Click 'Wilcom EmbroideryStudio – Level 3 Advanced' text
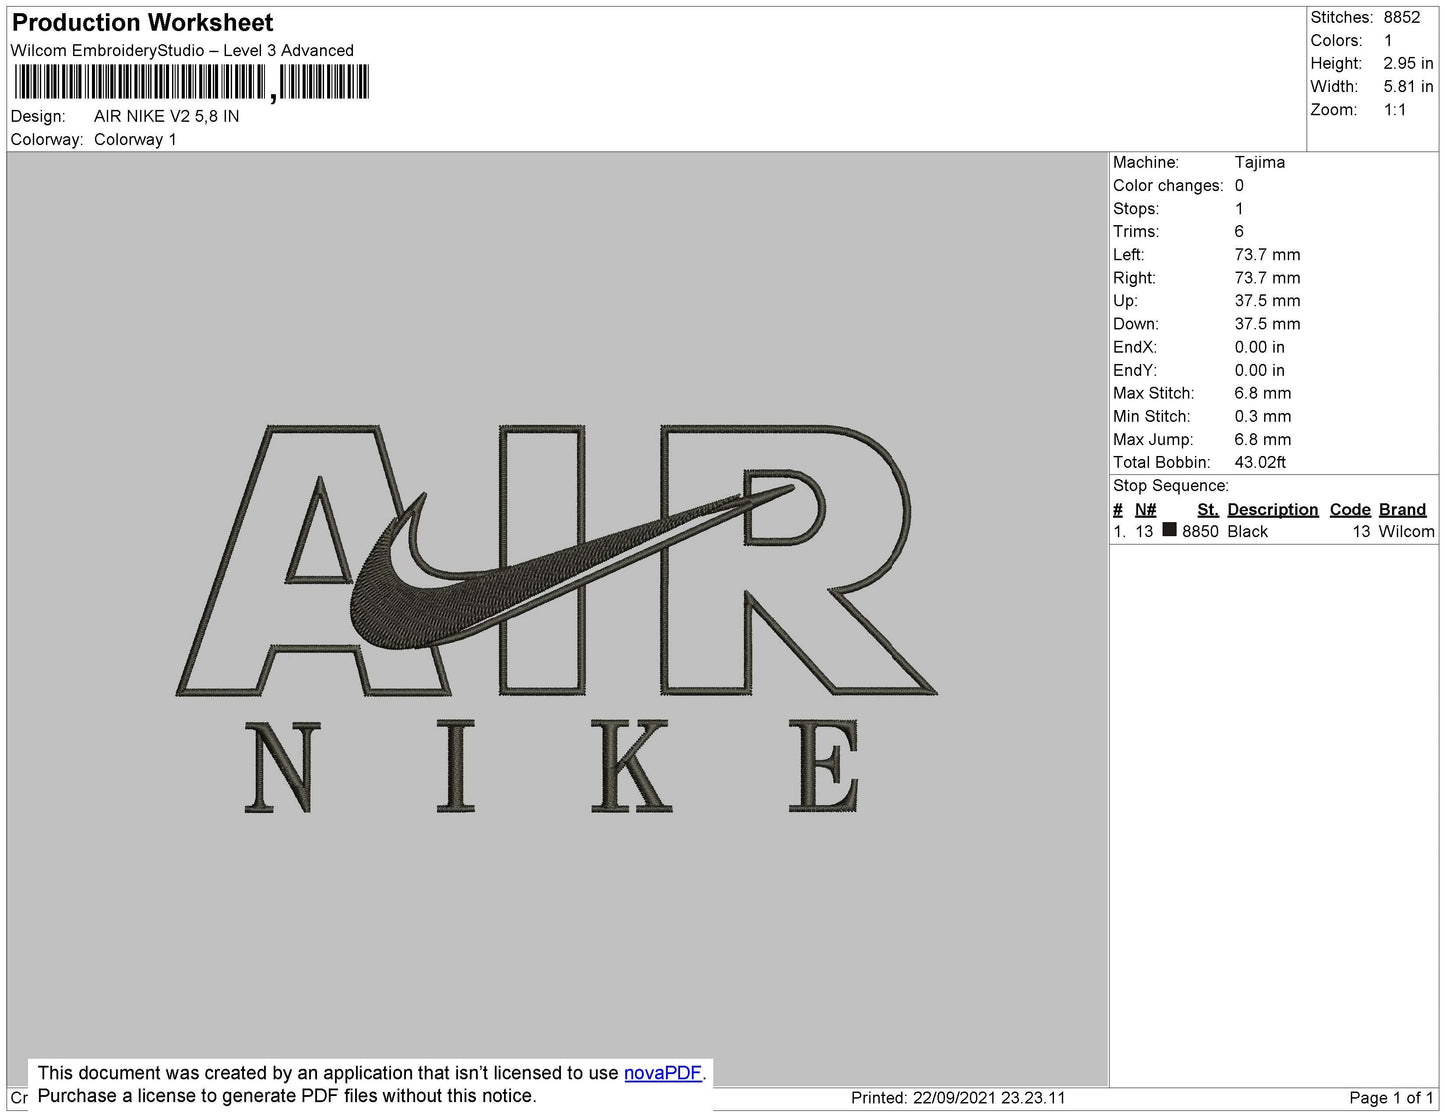The width and height of the screenshot is (1445, 1117). point(182,50)
